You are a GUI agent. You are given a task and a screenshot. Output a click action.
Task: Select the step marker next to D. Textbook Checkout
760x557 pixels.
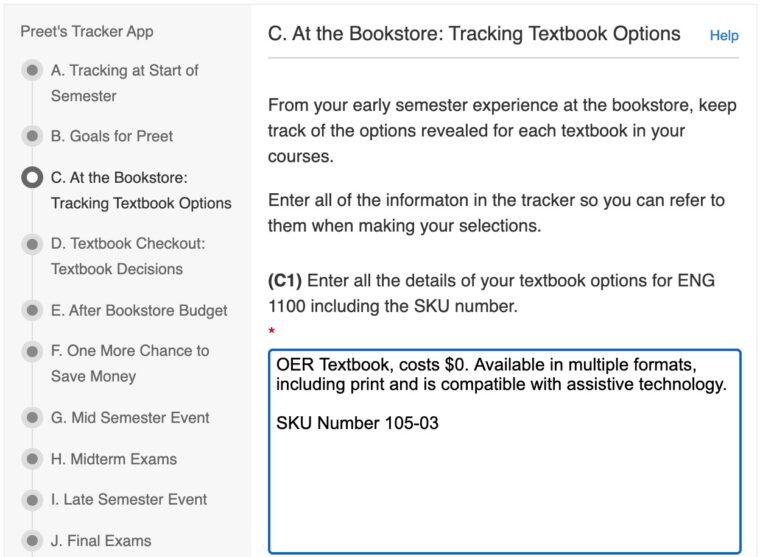pyautogui.click(x=33, y=243)
